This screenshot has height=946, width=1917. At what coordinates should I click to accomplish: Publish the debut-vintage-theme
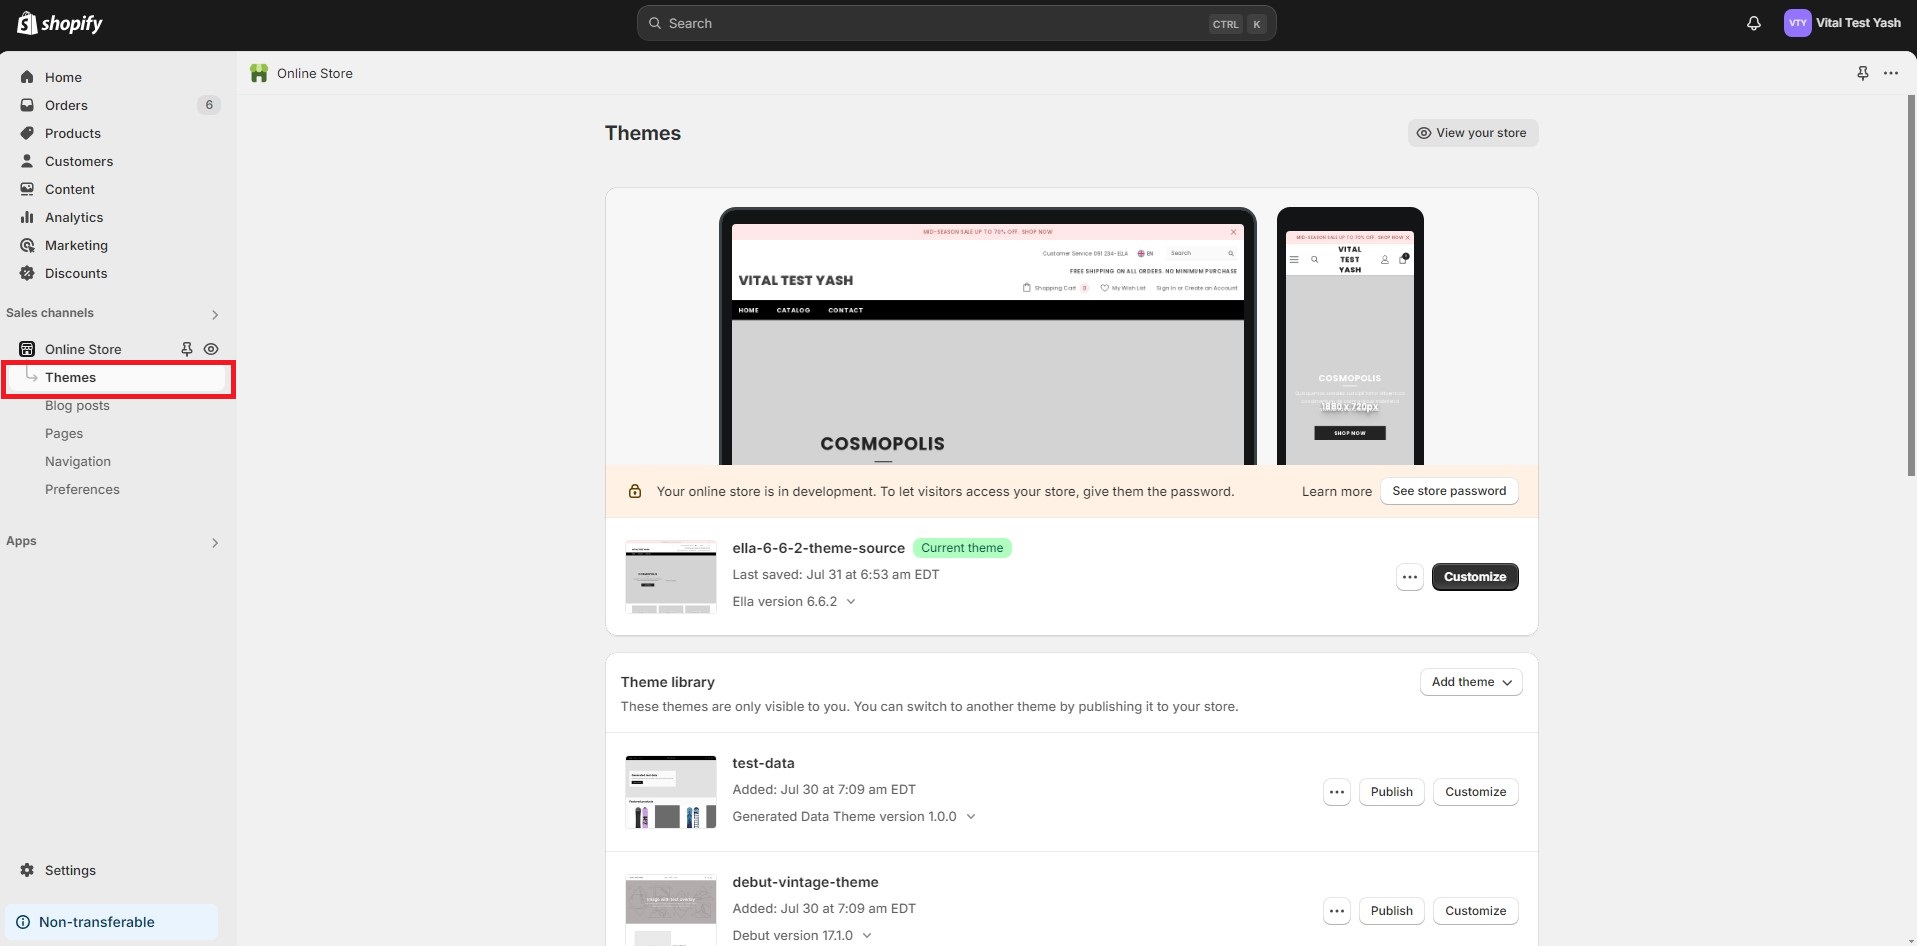(x=1391, y=911)
